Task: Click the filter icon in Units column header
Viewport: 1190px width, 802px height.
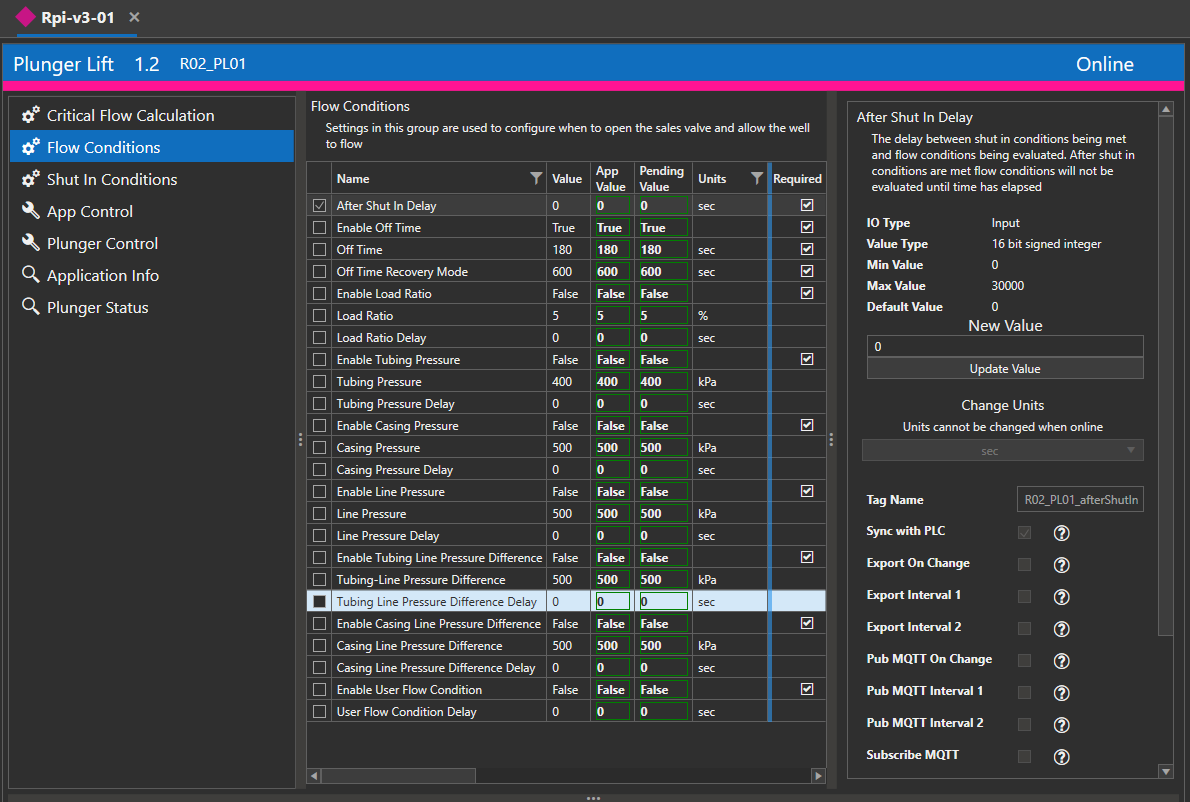Action: [x=757, y=178]
